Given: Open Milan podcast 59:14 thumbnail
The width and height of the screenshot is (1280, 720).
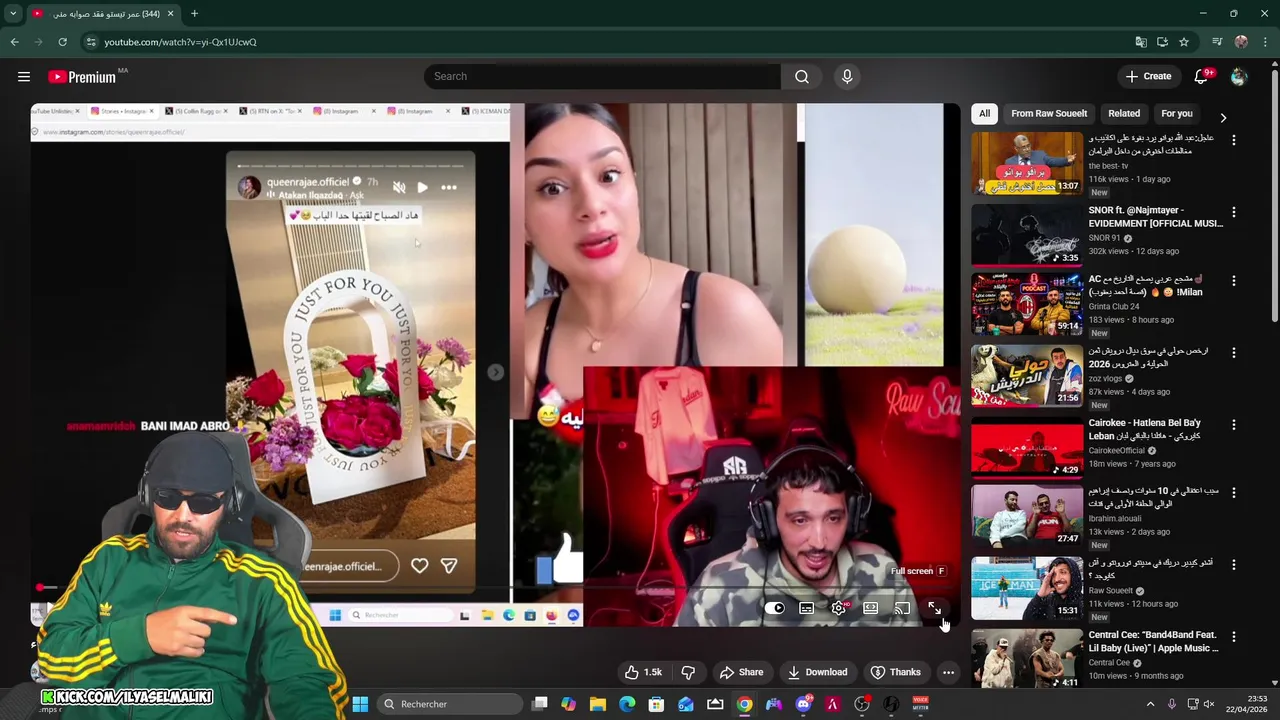Looking at the screenshot, I should 1026,304.
